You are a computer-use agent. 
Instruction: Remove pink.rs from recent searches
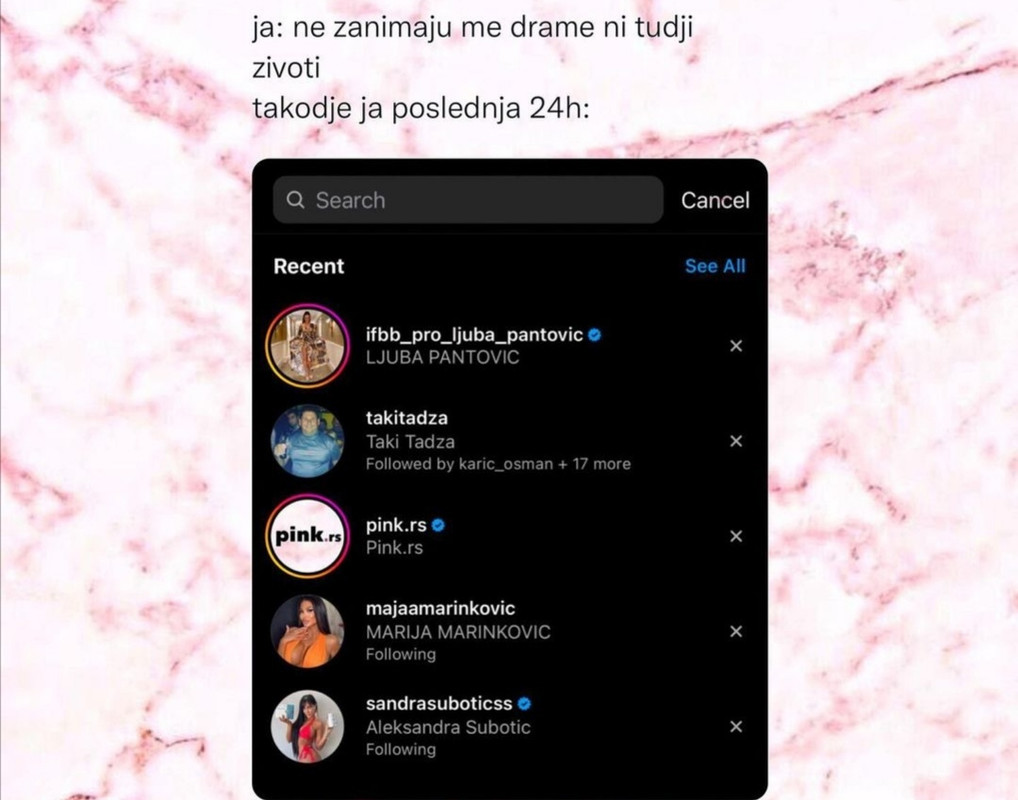[736, 536]
